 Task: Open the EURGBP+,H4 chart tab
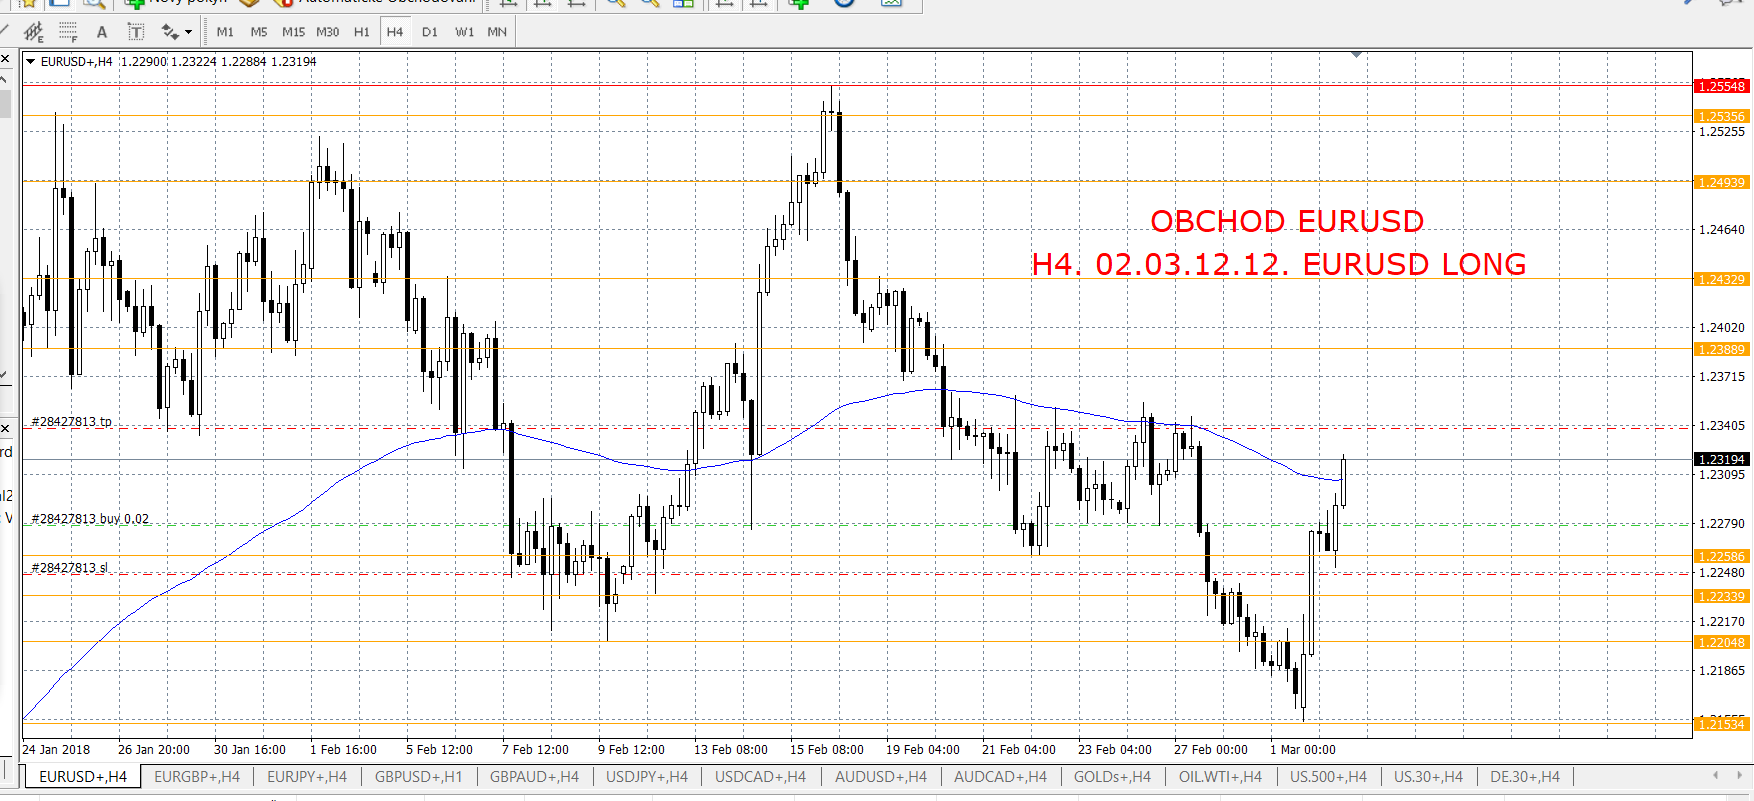197,777
